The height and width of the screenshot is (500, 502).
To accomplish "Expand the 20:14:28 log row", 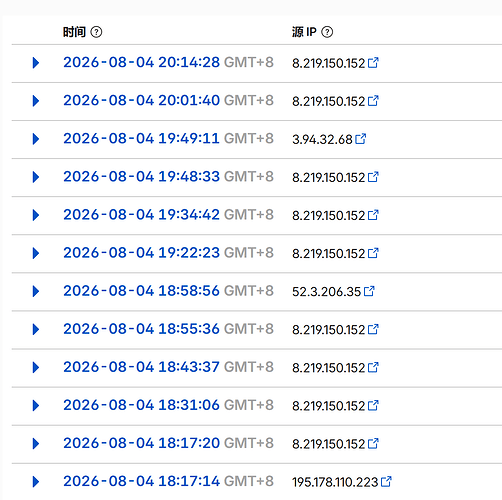I will [x=36, y=63].
